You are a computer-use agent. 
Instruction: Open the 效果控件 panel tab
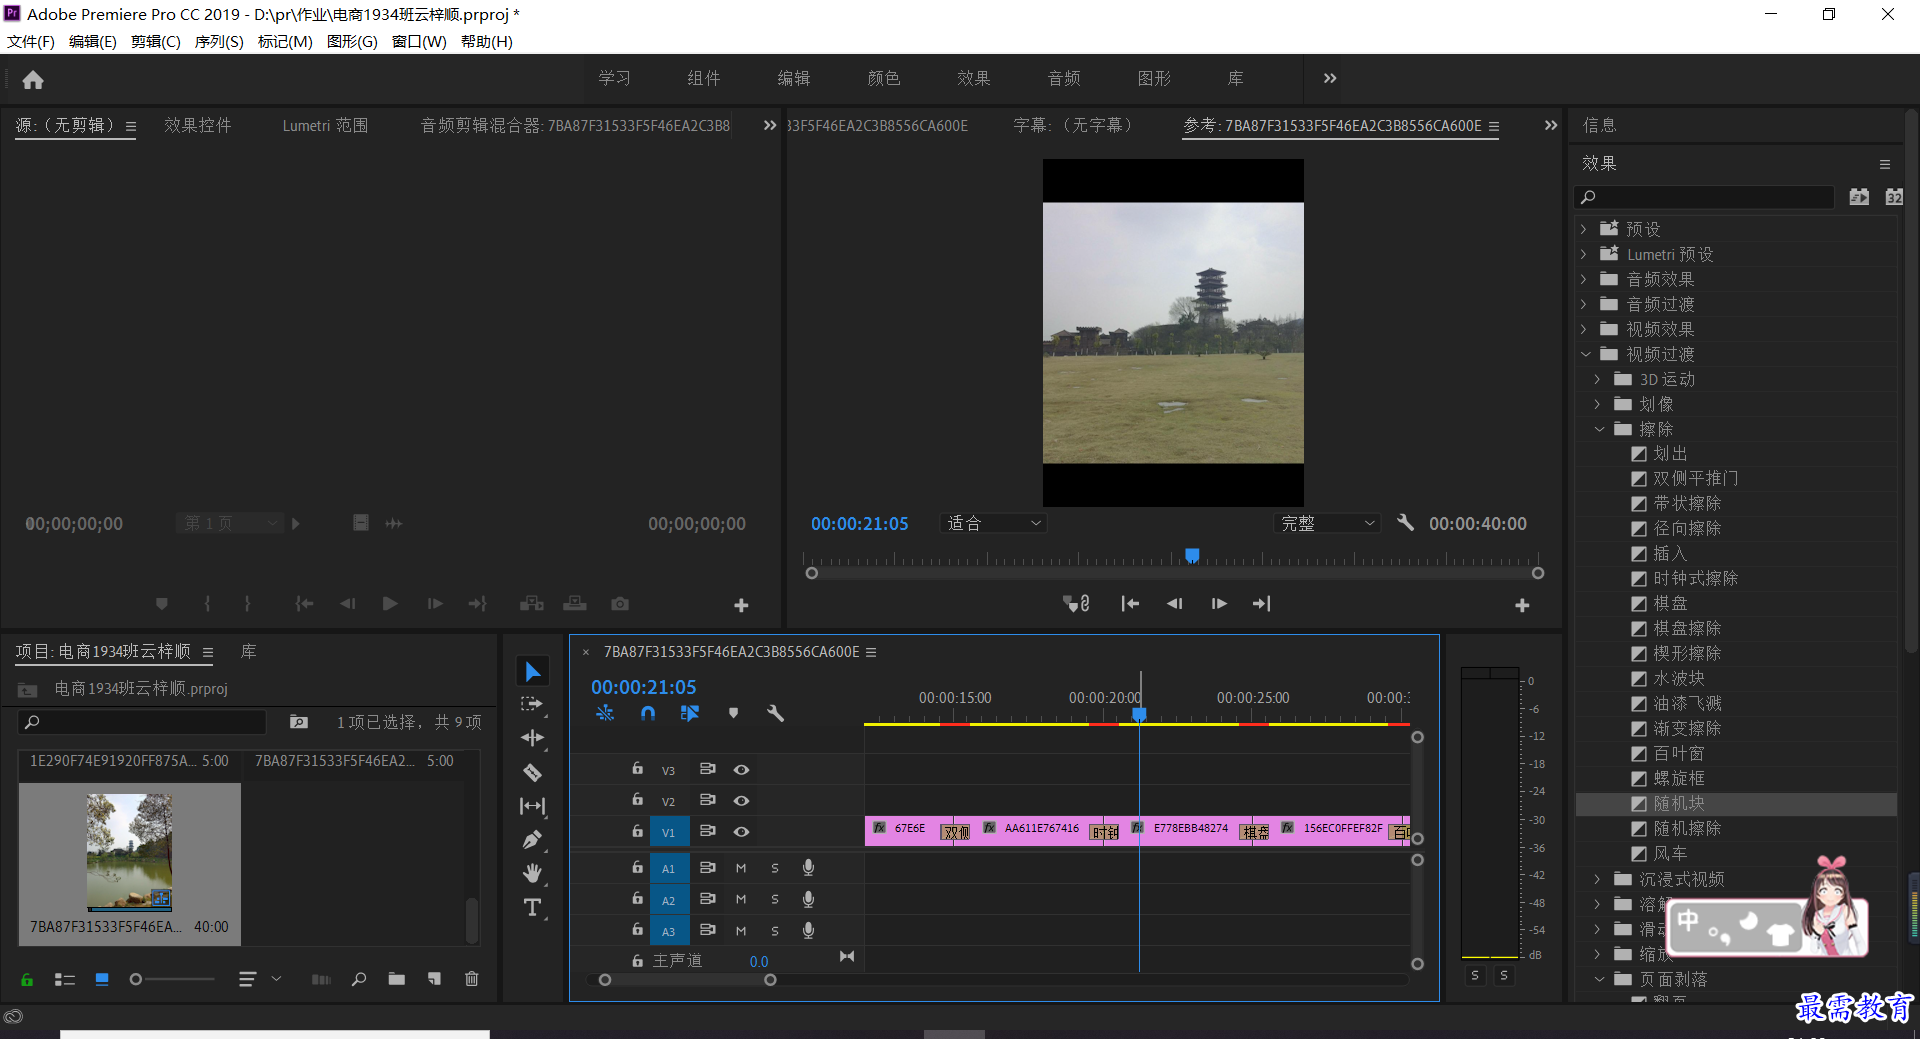point(198,125)
